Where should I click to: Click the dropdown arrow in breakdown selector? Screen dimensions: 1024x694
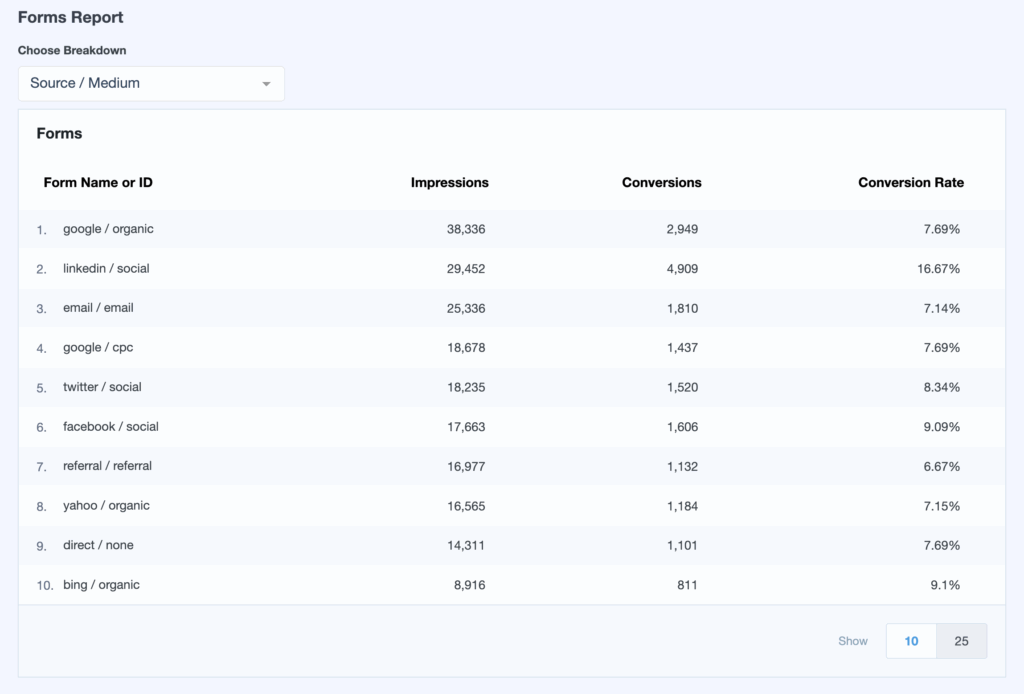point(266,84)
